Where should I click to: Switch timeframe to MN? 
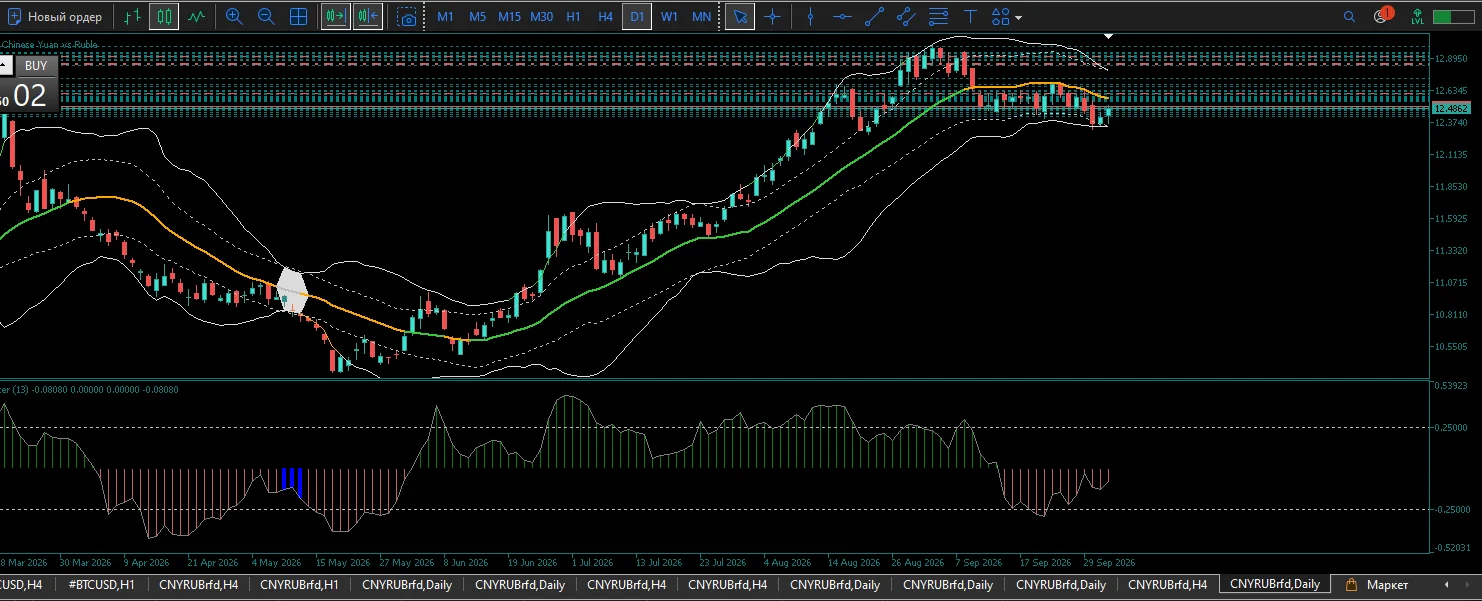pyautogui.click(x=702, y=17)
